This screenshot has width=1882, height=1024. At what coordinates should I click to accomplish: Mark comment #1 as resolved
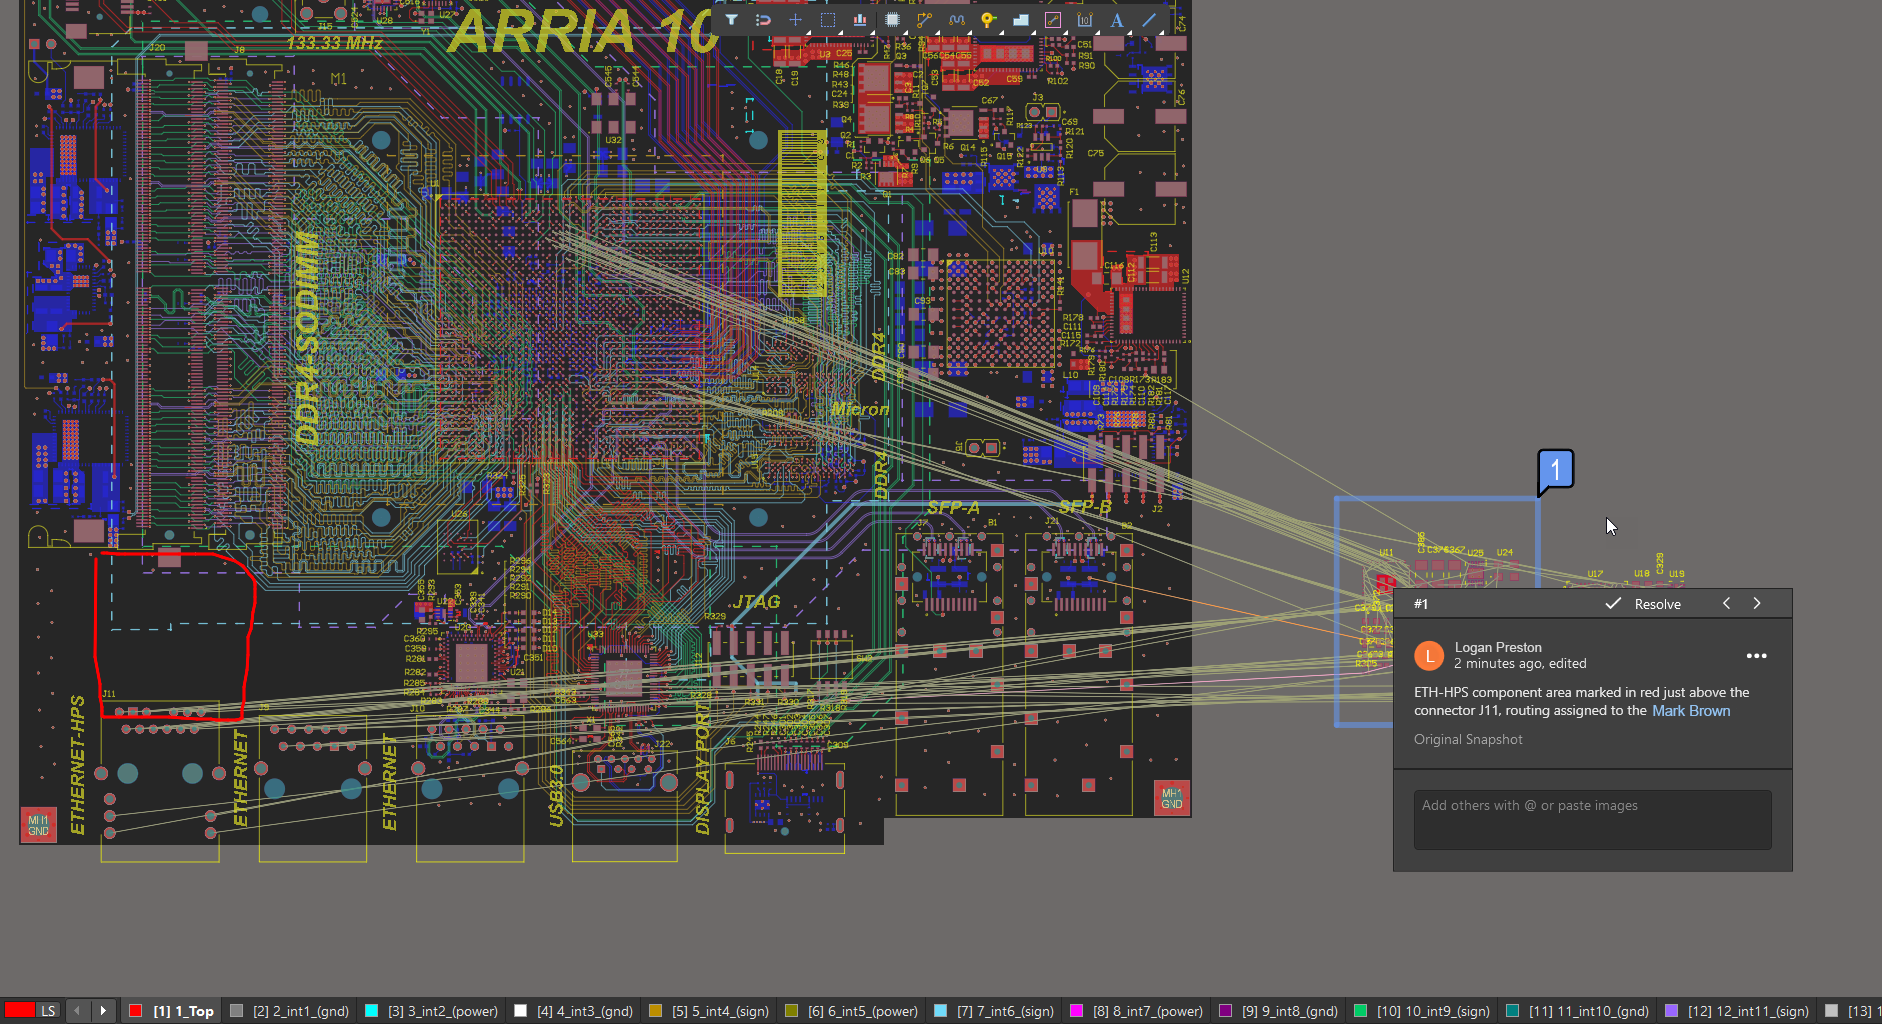(1644, 604)
